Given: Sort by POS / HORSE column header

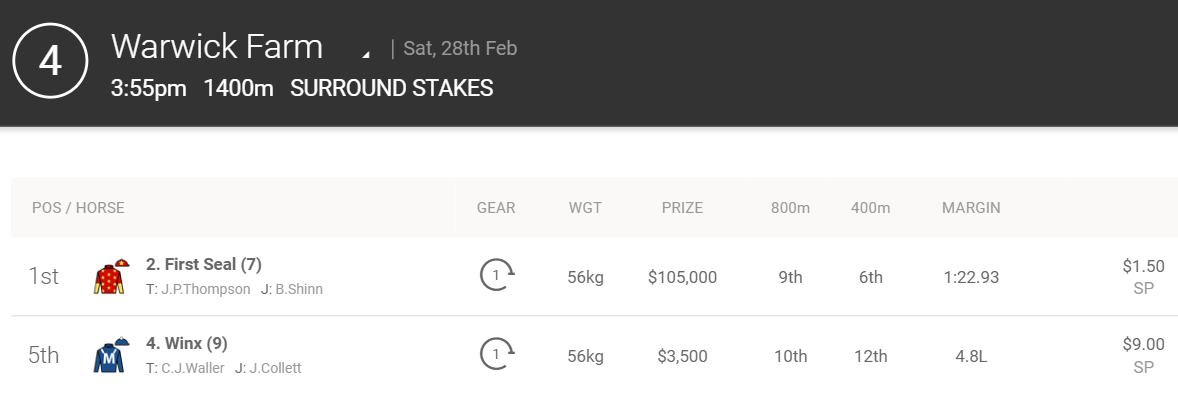Looking at the screenshot, I should pos(78,207).
